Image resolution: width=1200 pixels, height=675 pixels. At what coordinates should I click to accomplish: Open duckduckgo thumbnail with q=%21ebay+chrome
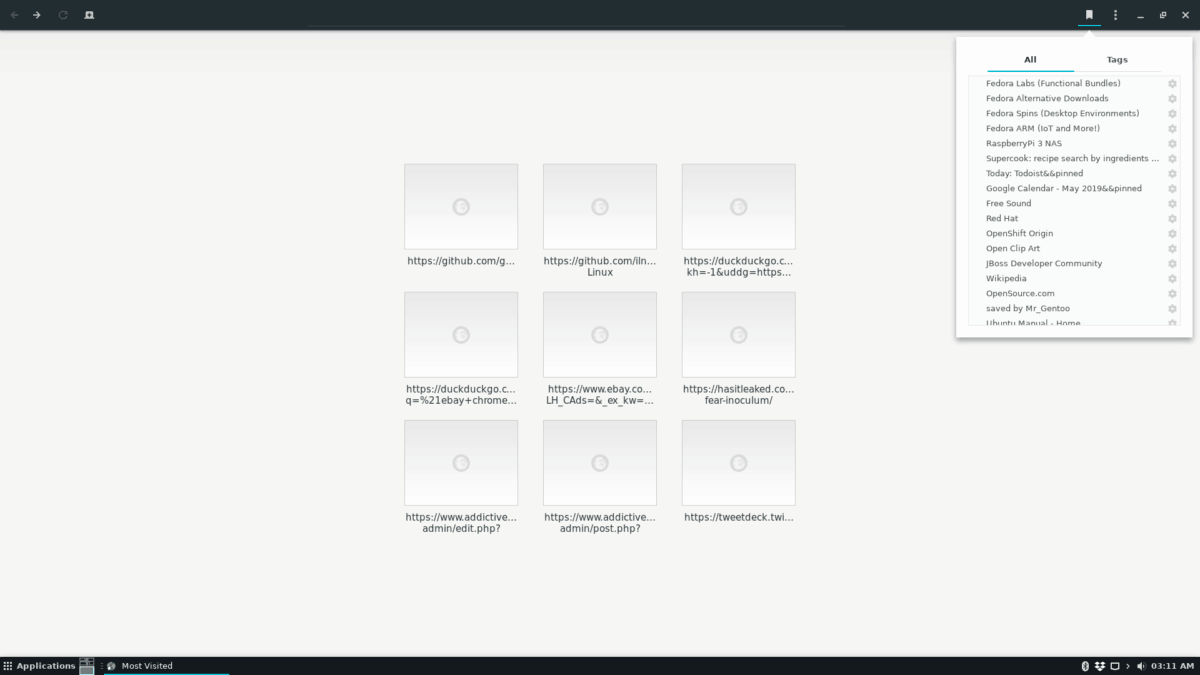click(x=461, y=335)
